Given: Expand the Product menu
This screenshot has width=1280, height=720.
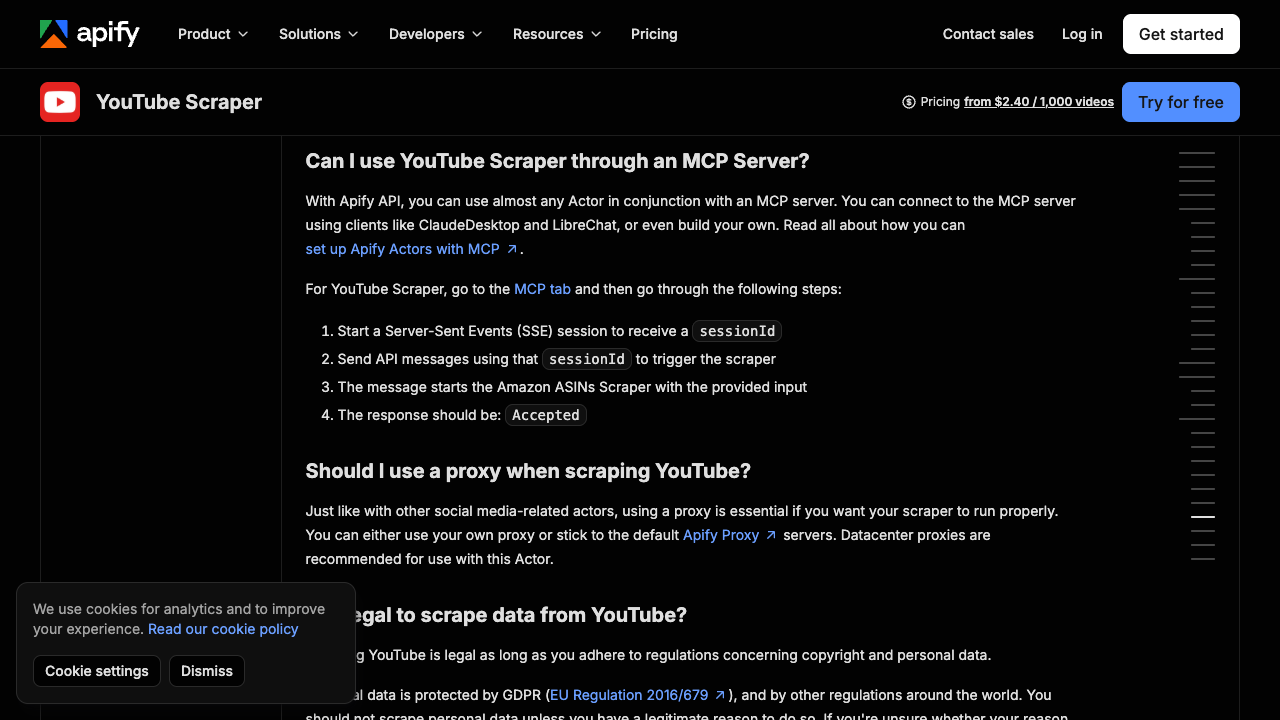Looking at the screenshot, I should [x=213, y=34].
